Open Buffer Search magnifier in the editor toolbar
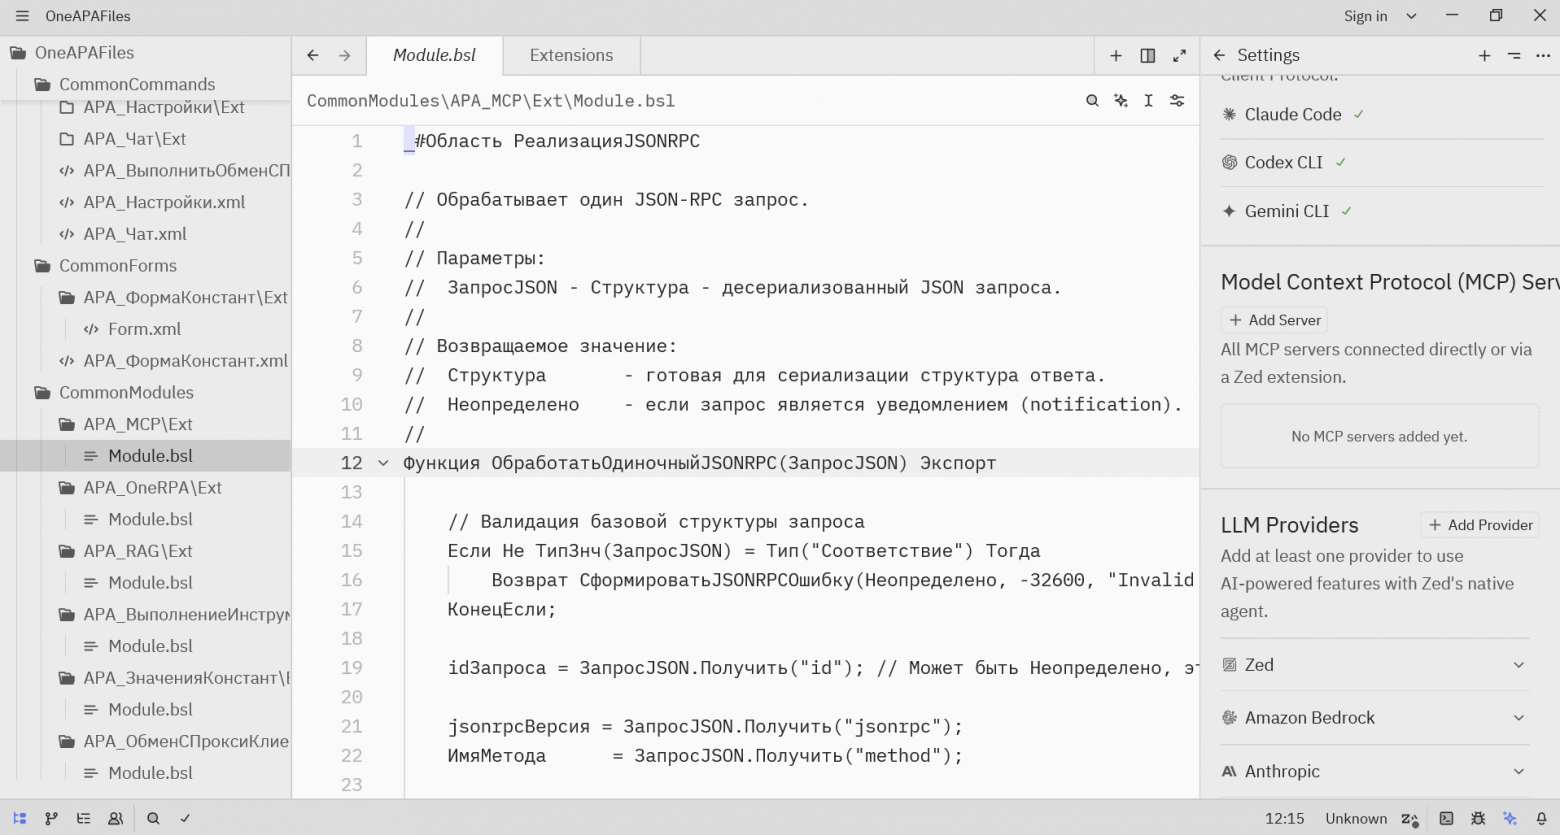The height and width of the screenshot is (835, 1560). click(1092, 100)
